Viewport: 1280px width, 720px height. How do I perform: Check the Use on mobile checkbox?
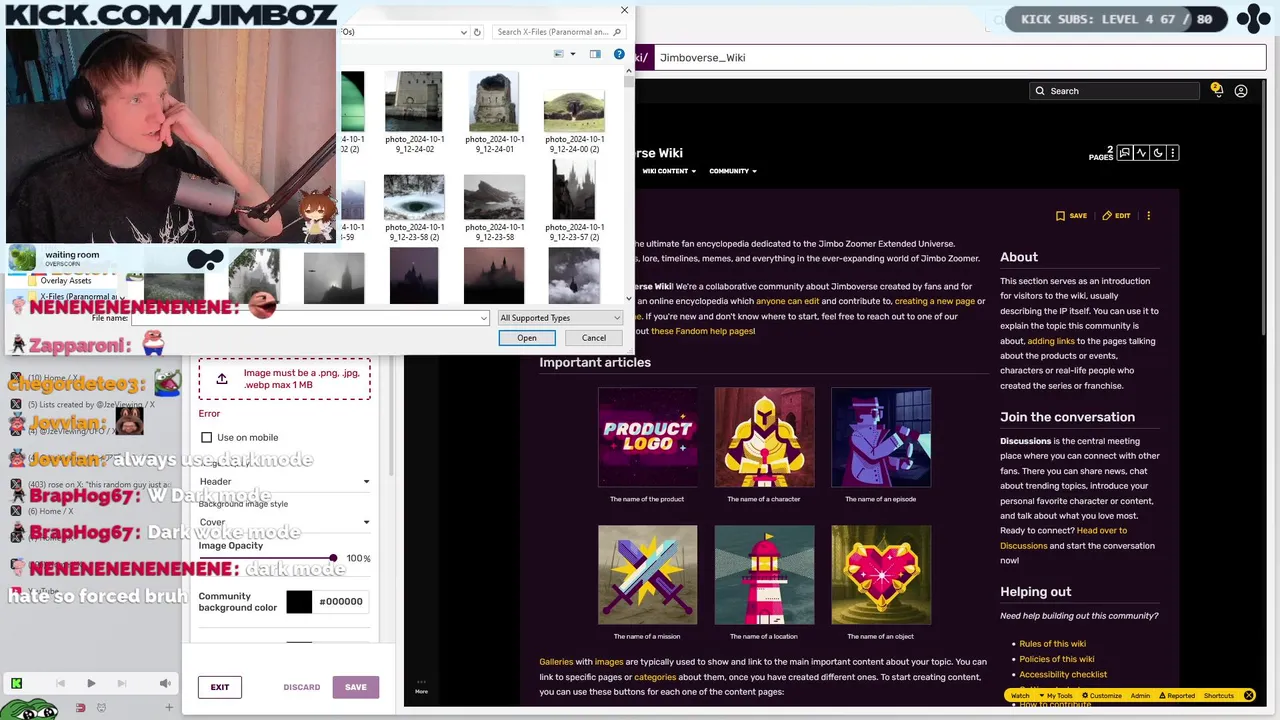point(207,437)
